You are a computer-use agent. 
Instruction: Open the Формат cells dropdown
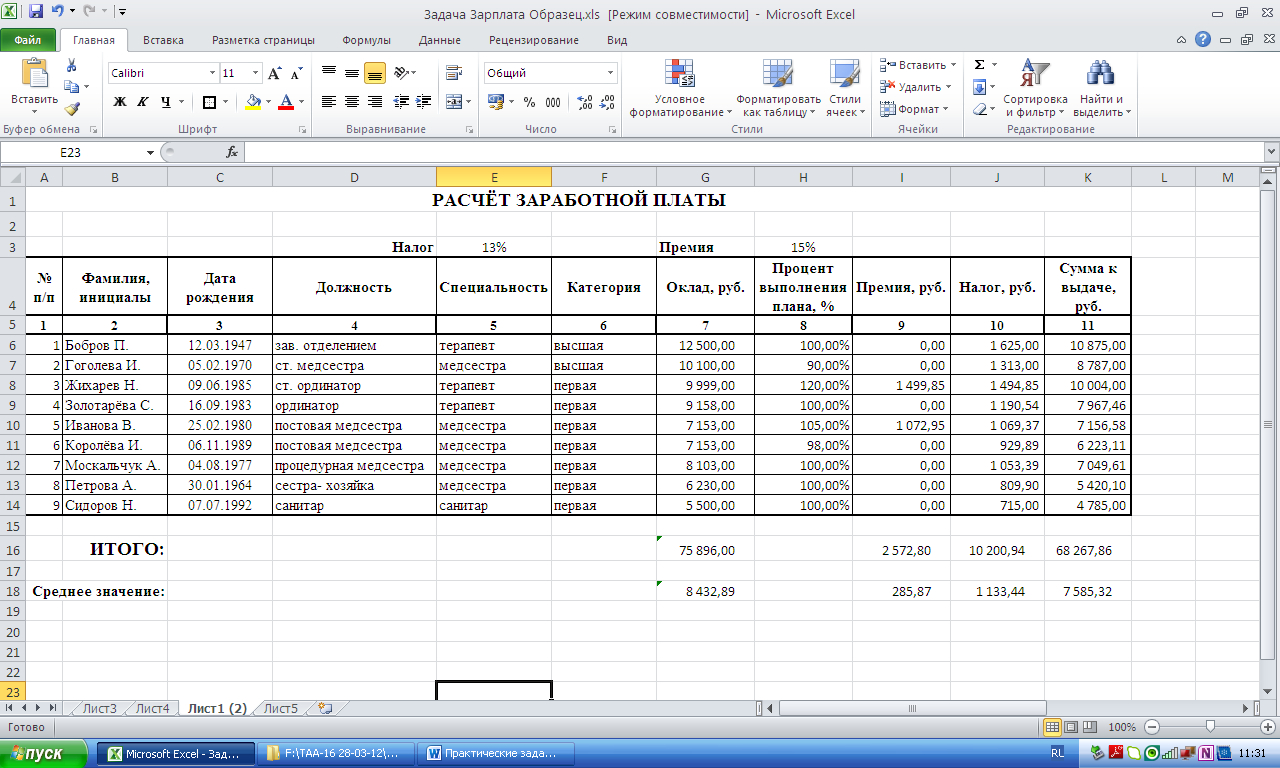tap(914, 109)
